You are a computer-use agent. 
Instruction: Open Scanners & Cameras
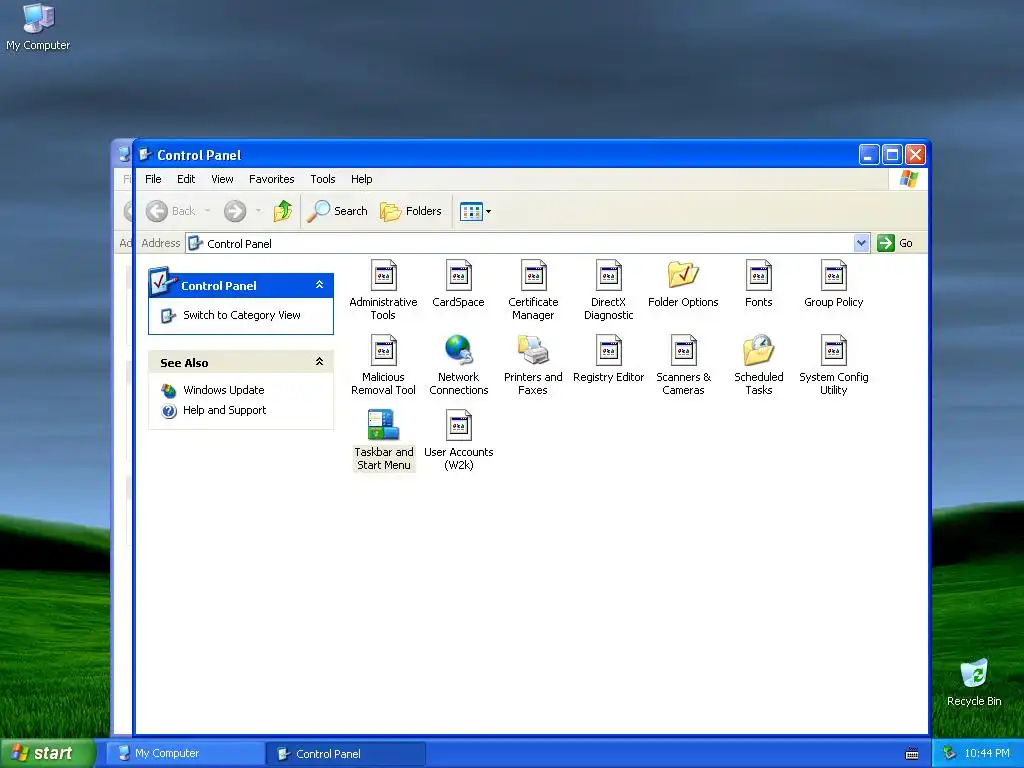click(683, 365)
